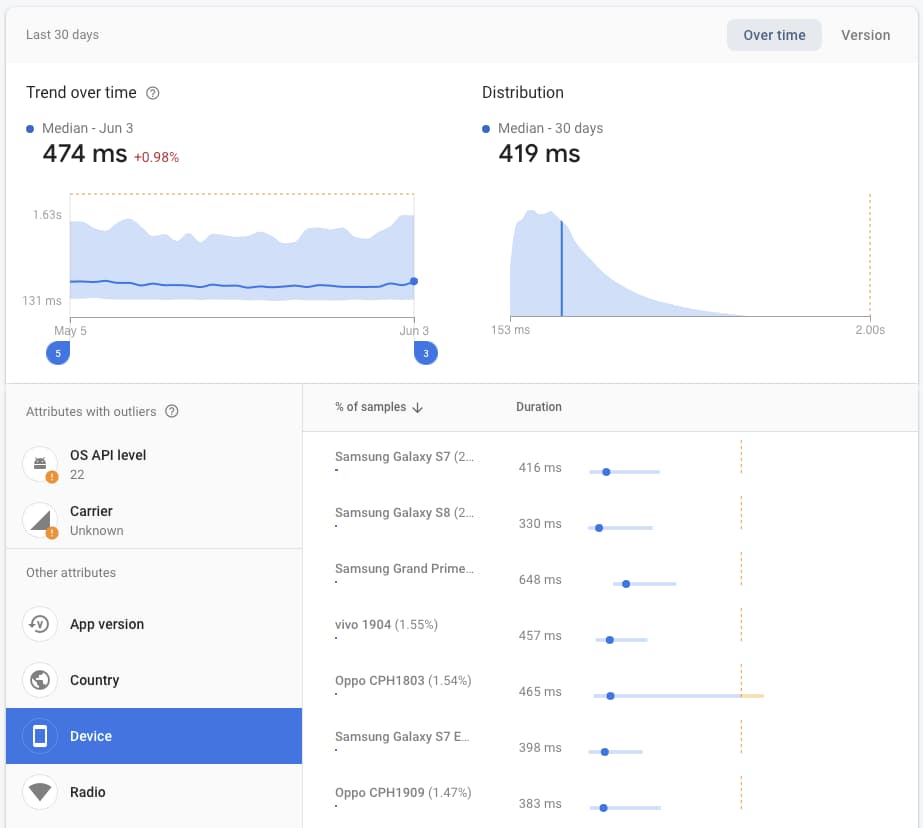Click the 330 ms duration value

coord(540,524)
